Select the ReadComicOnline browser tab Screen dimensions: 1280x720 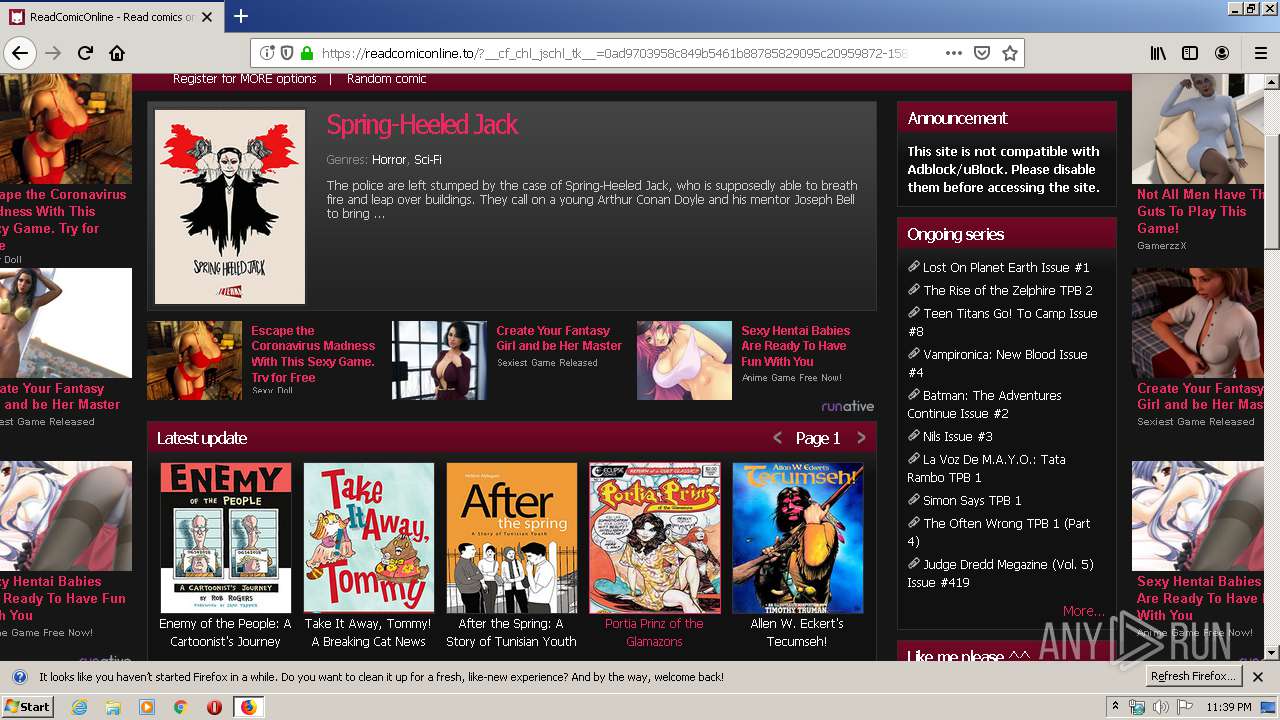(111, 17)
